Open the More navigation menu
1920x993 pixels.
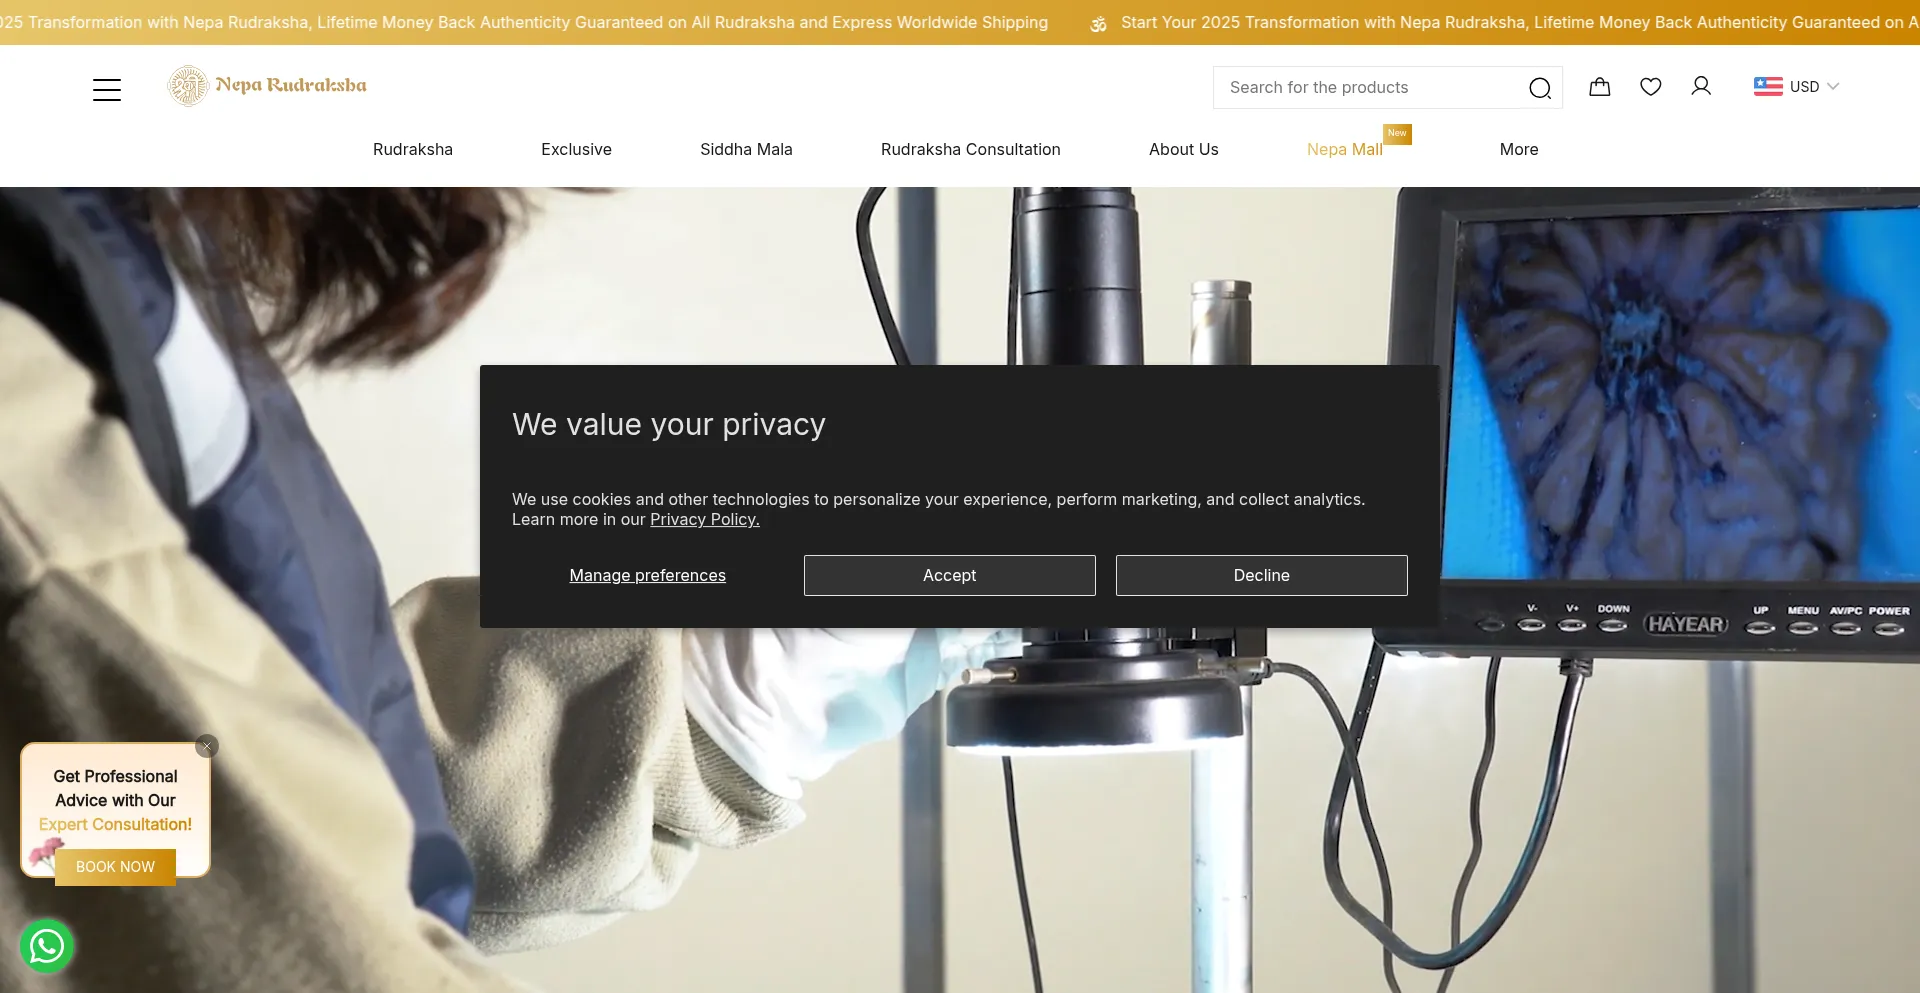tap(1518, 149)
